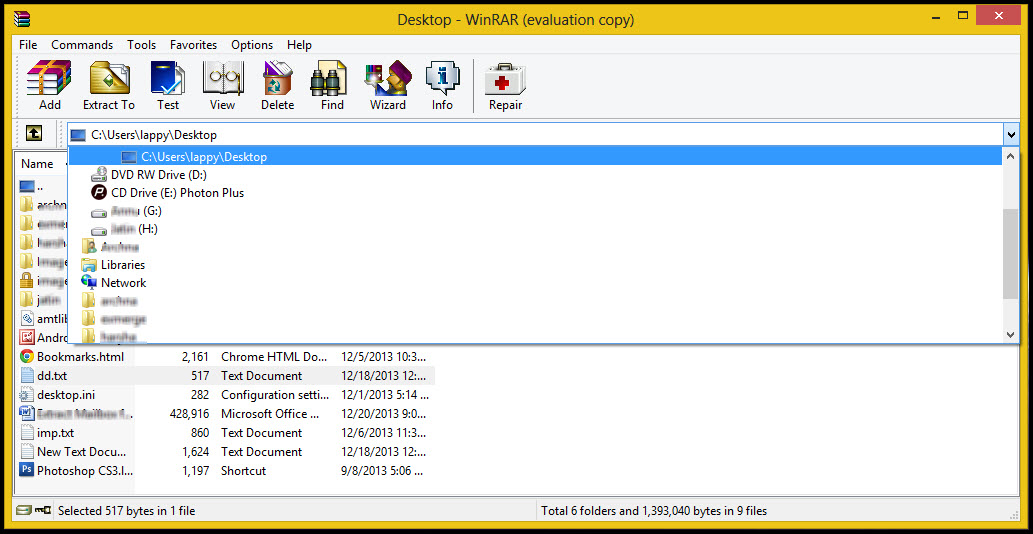Open the Tools menu
The width and height of the screenshot is (1033, 534).
(142, 45)
